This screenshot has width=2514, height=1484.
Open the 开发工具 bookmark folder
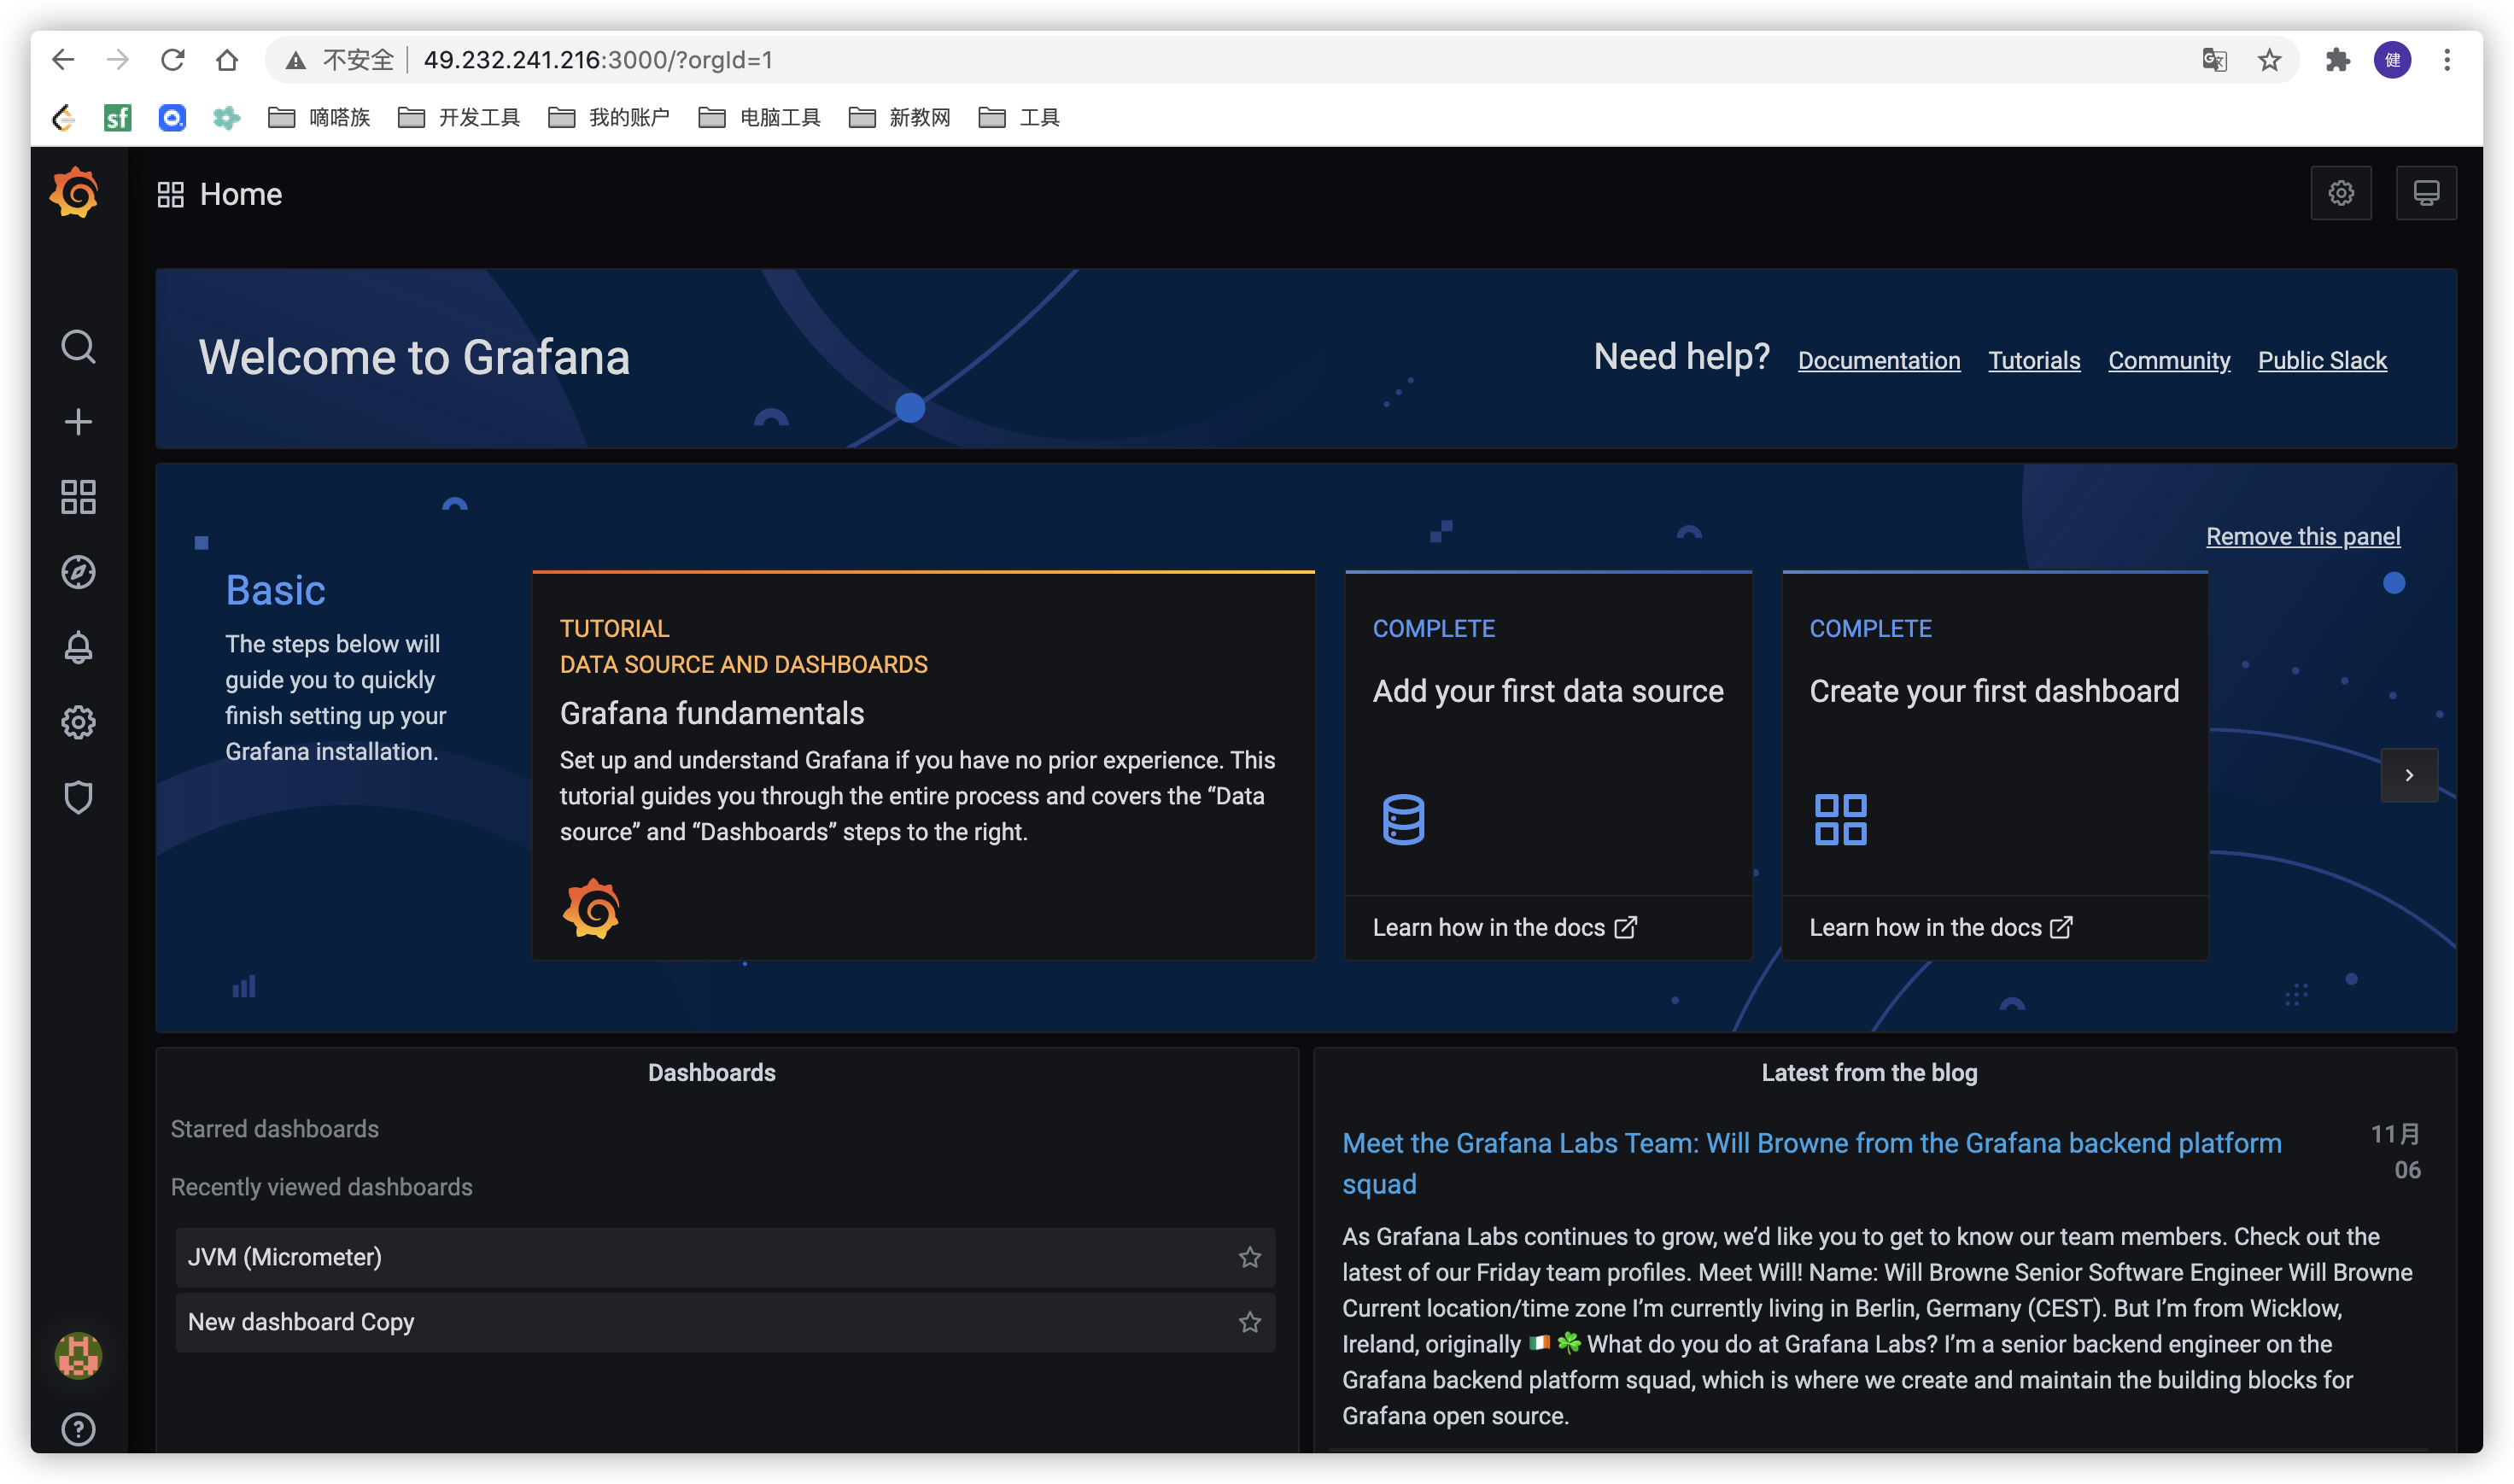pyautogui.click(x=459, y=118)
